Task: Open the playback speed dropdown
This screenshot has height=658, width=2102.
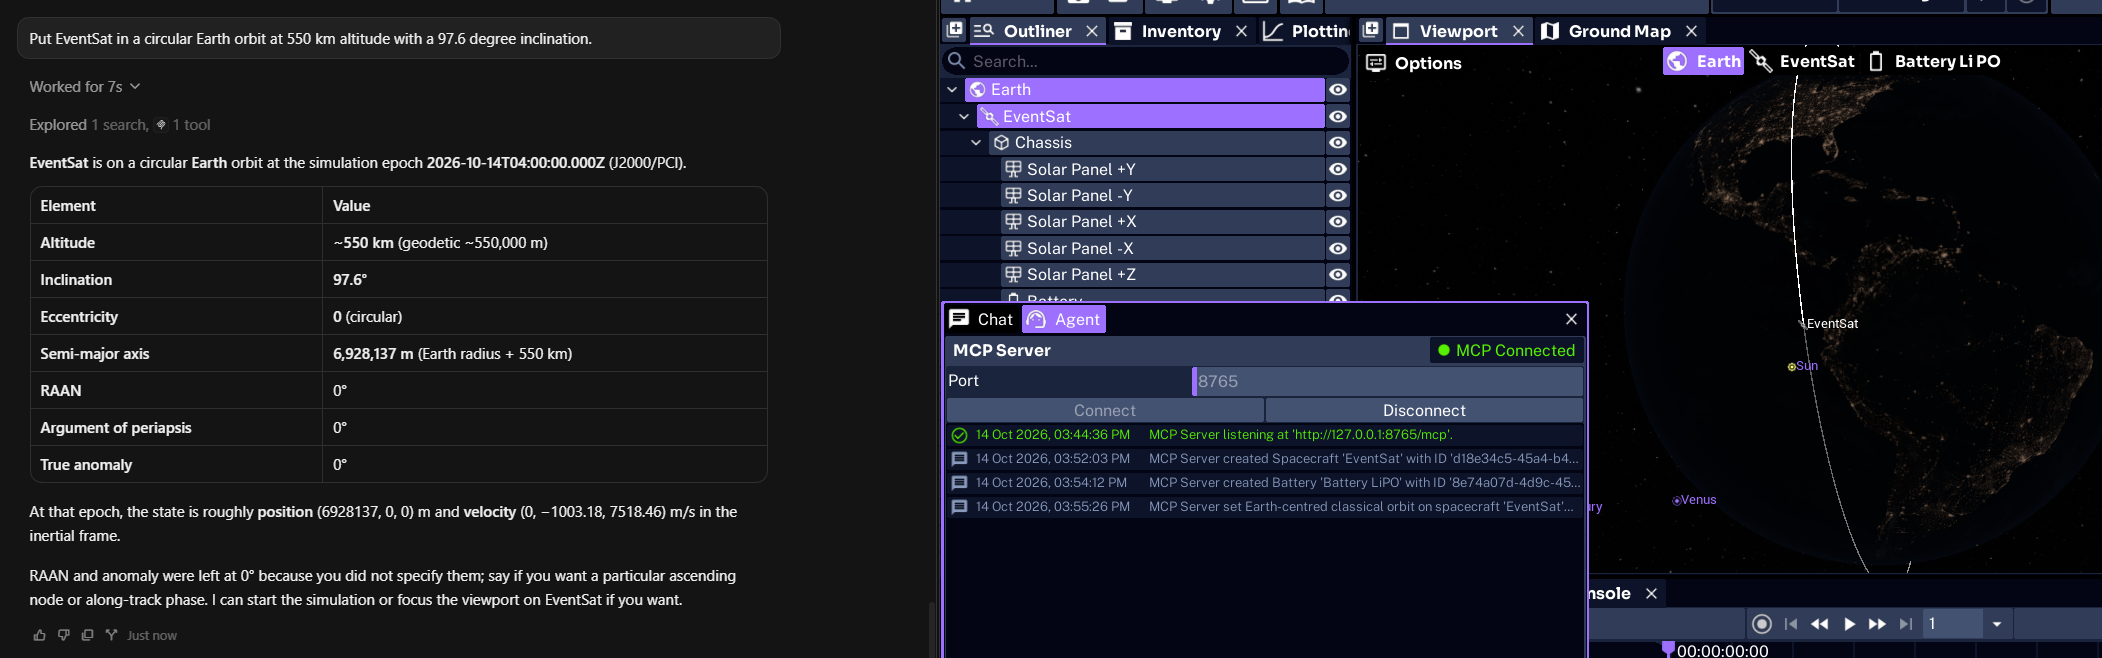Action: coord(1997,624)
